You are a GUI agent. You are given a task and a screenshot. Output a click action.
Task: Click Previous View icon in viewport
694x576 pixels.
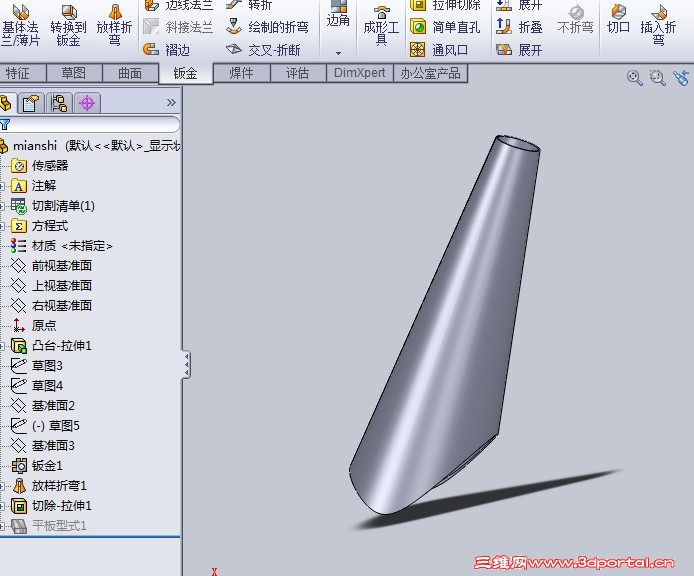pos(681,77)
